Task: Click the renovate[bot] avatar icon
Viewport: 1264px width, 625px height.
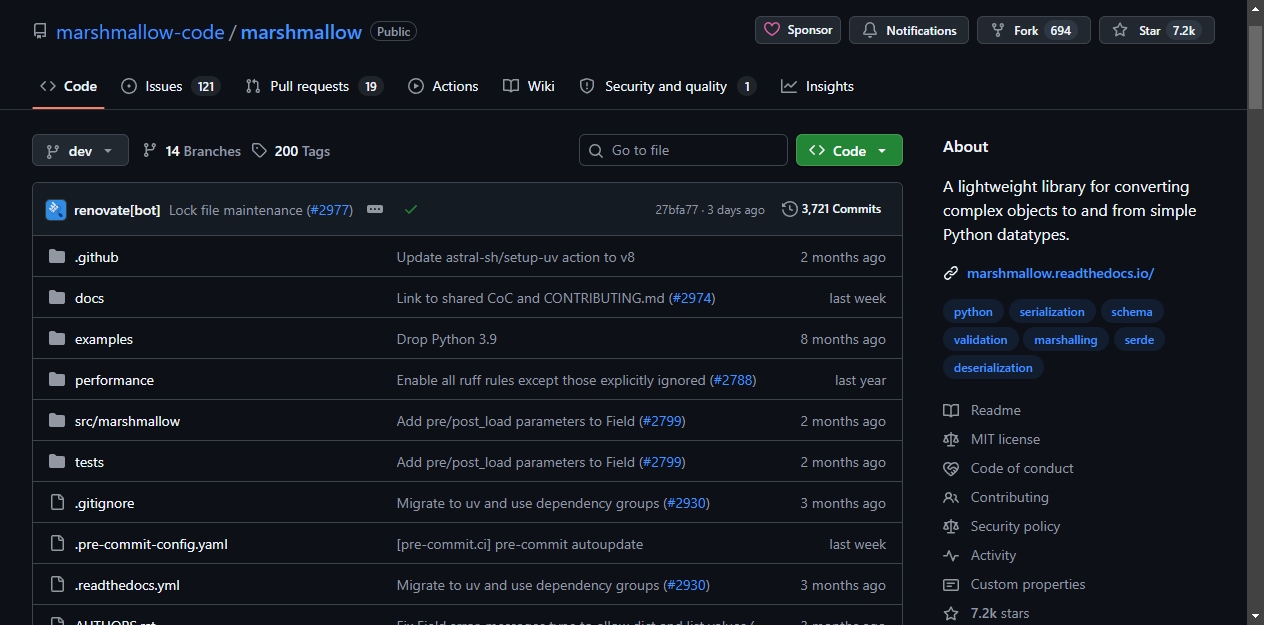Action: coord(56,210)
